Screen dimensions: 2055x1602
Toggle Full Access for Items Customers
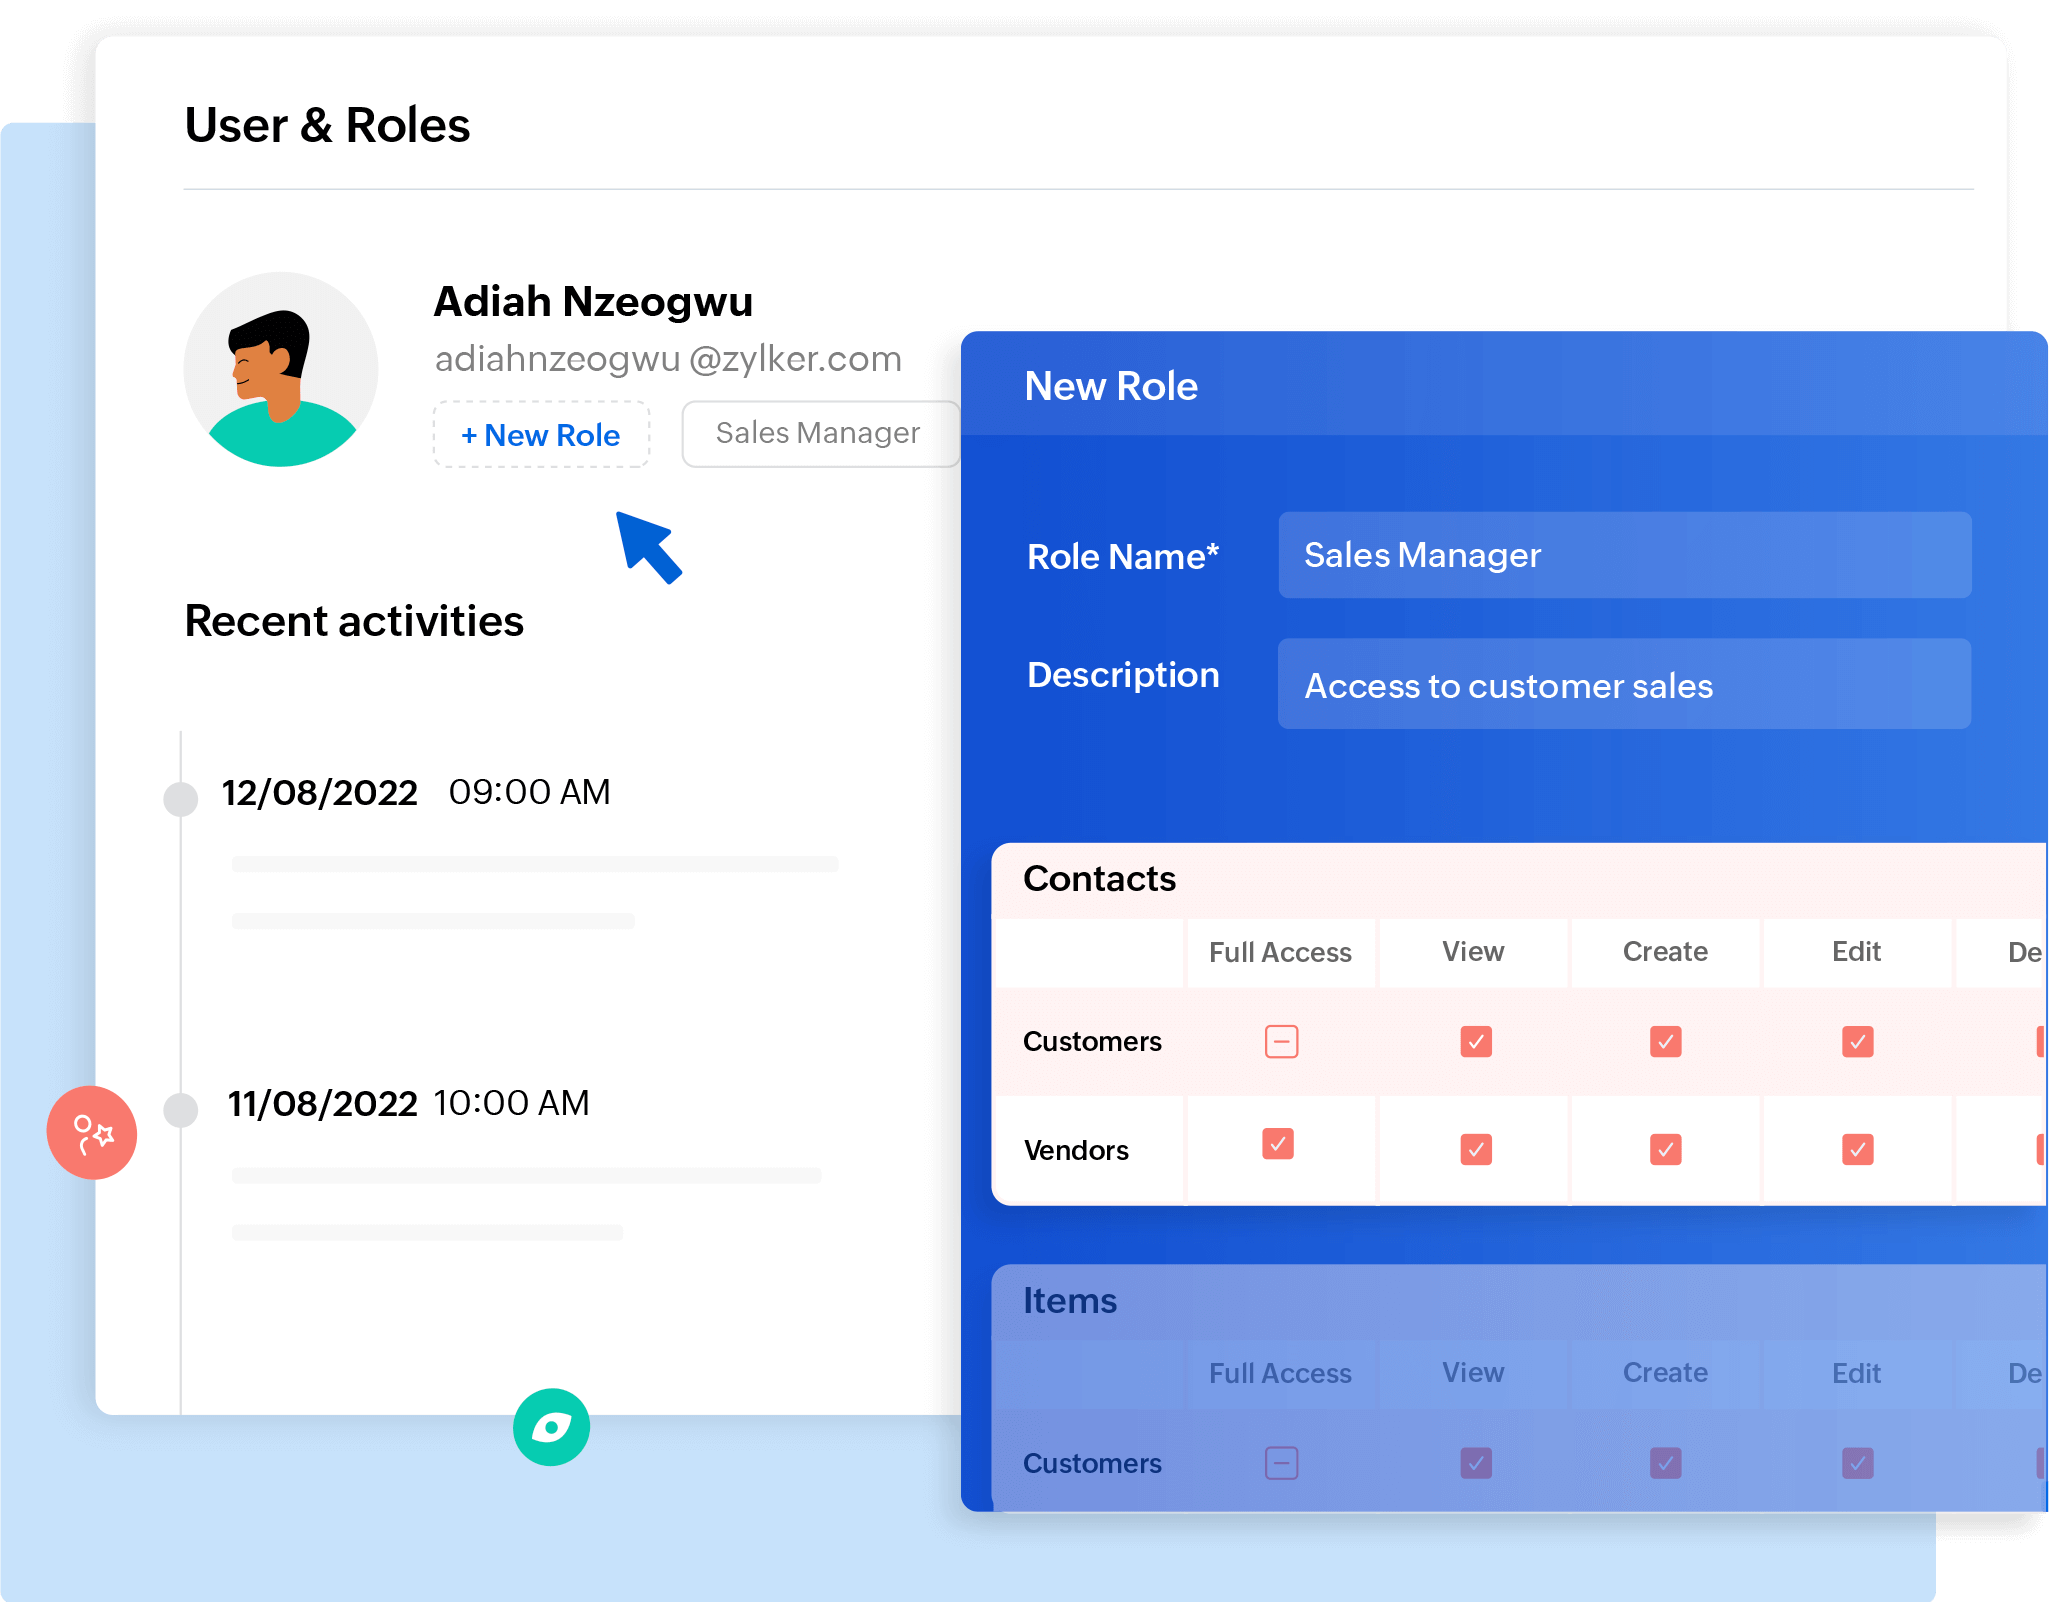1281,1463
